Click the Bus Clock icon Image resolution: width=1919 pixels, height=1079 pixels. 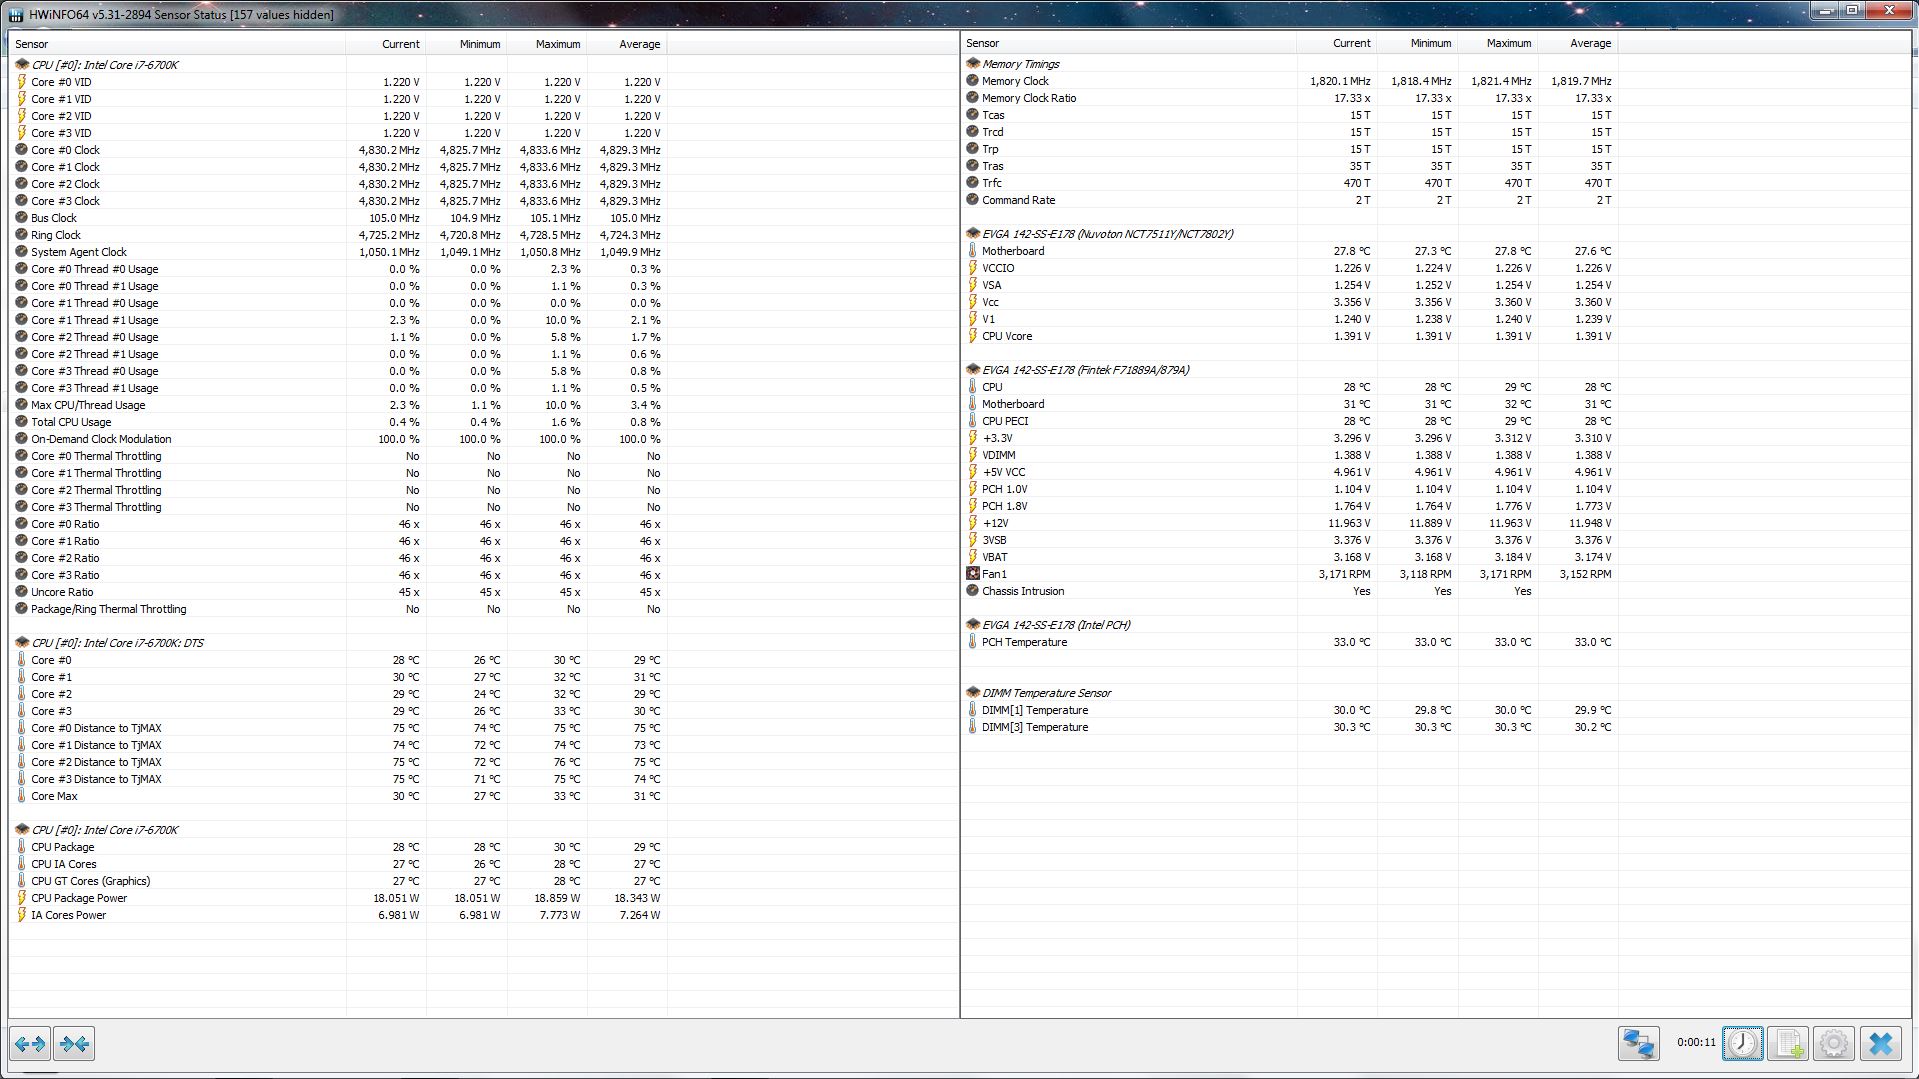[x=22, y=218]
